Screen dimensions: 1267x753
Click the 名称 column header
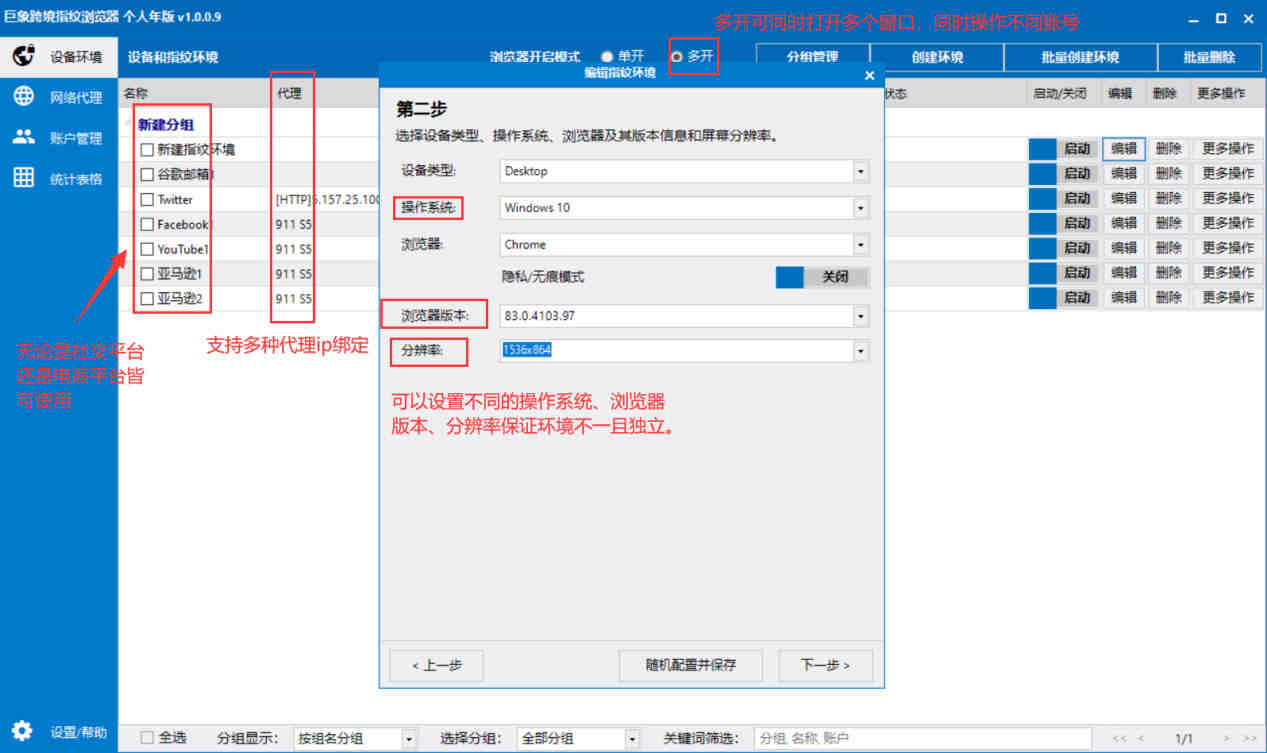136,94
